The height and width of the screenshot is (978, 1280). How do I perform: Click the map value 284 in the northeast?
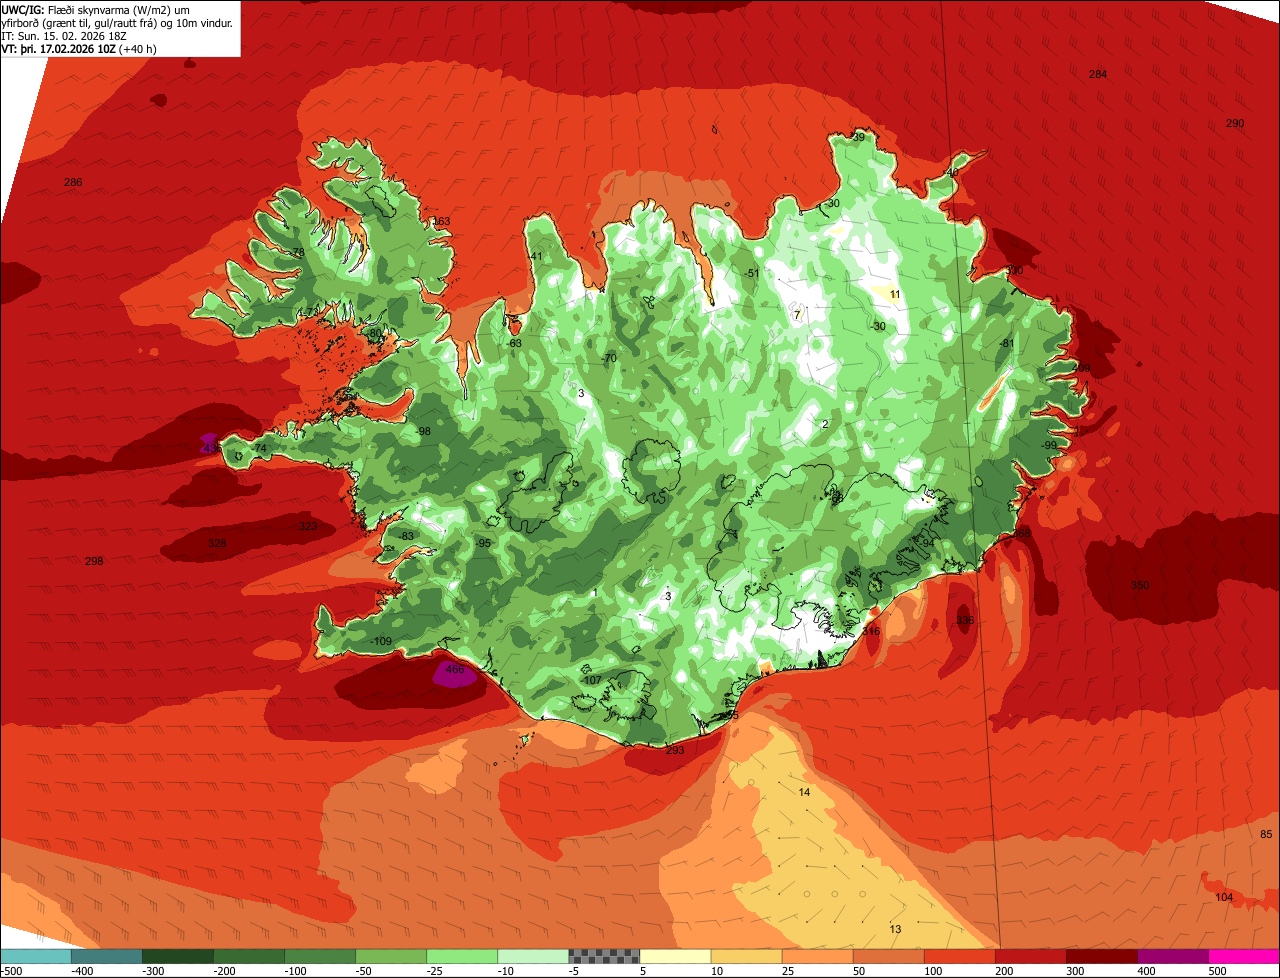[x=1098, y=75]
